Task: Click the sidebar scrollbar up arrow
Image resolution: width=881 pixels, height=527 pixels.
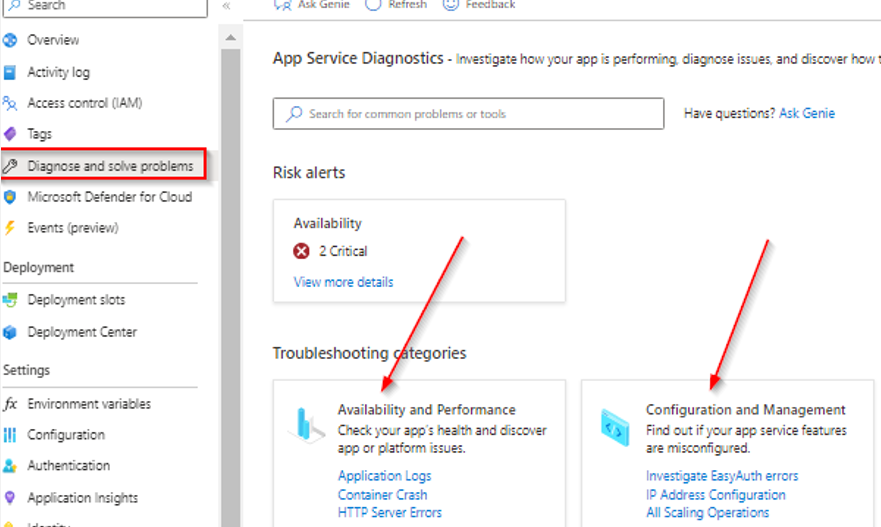Action: [230, 38]
